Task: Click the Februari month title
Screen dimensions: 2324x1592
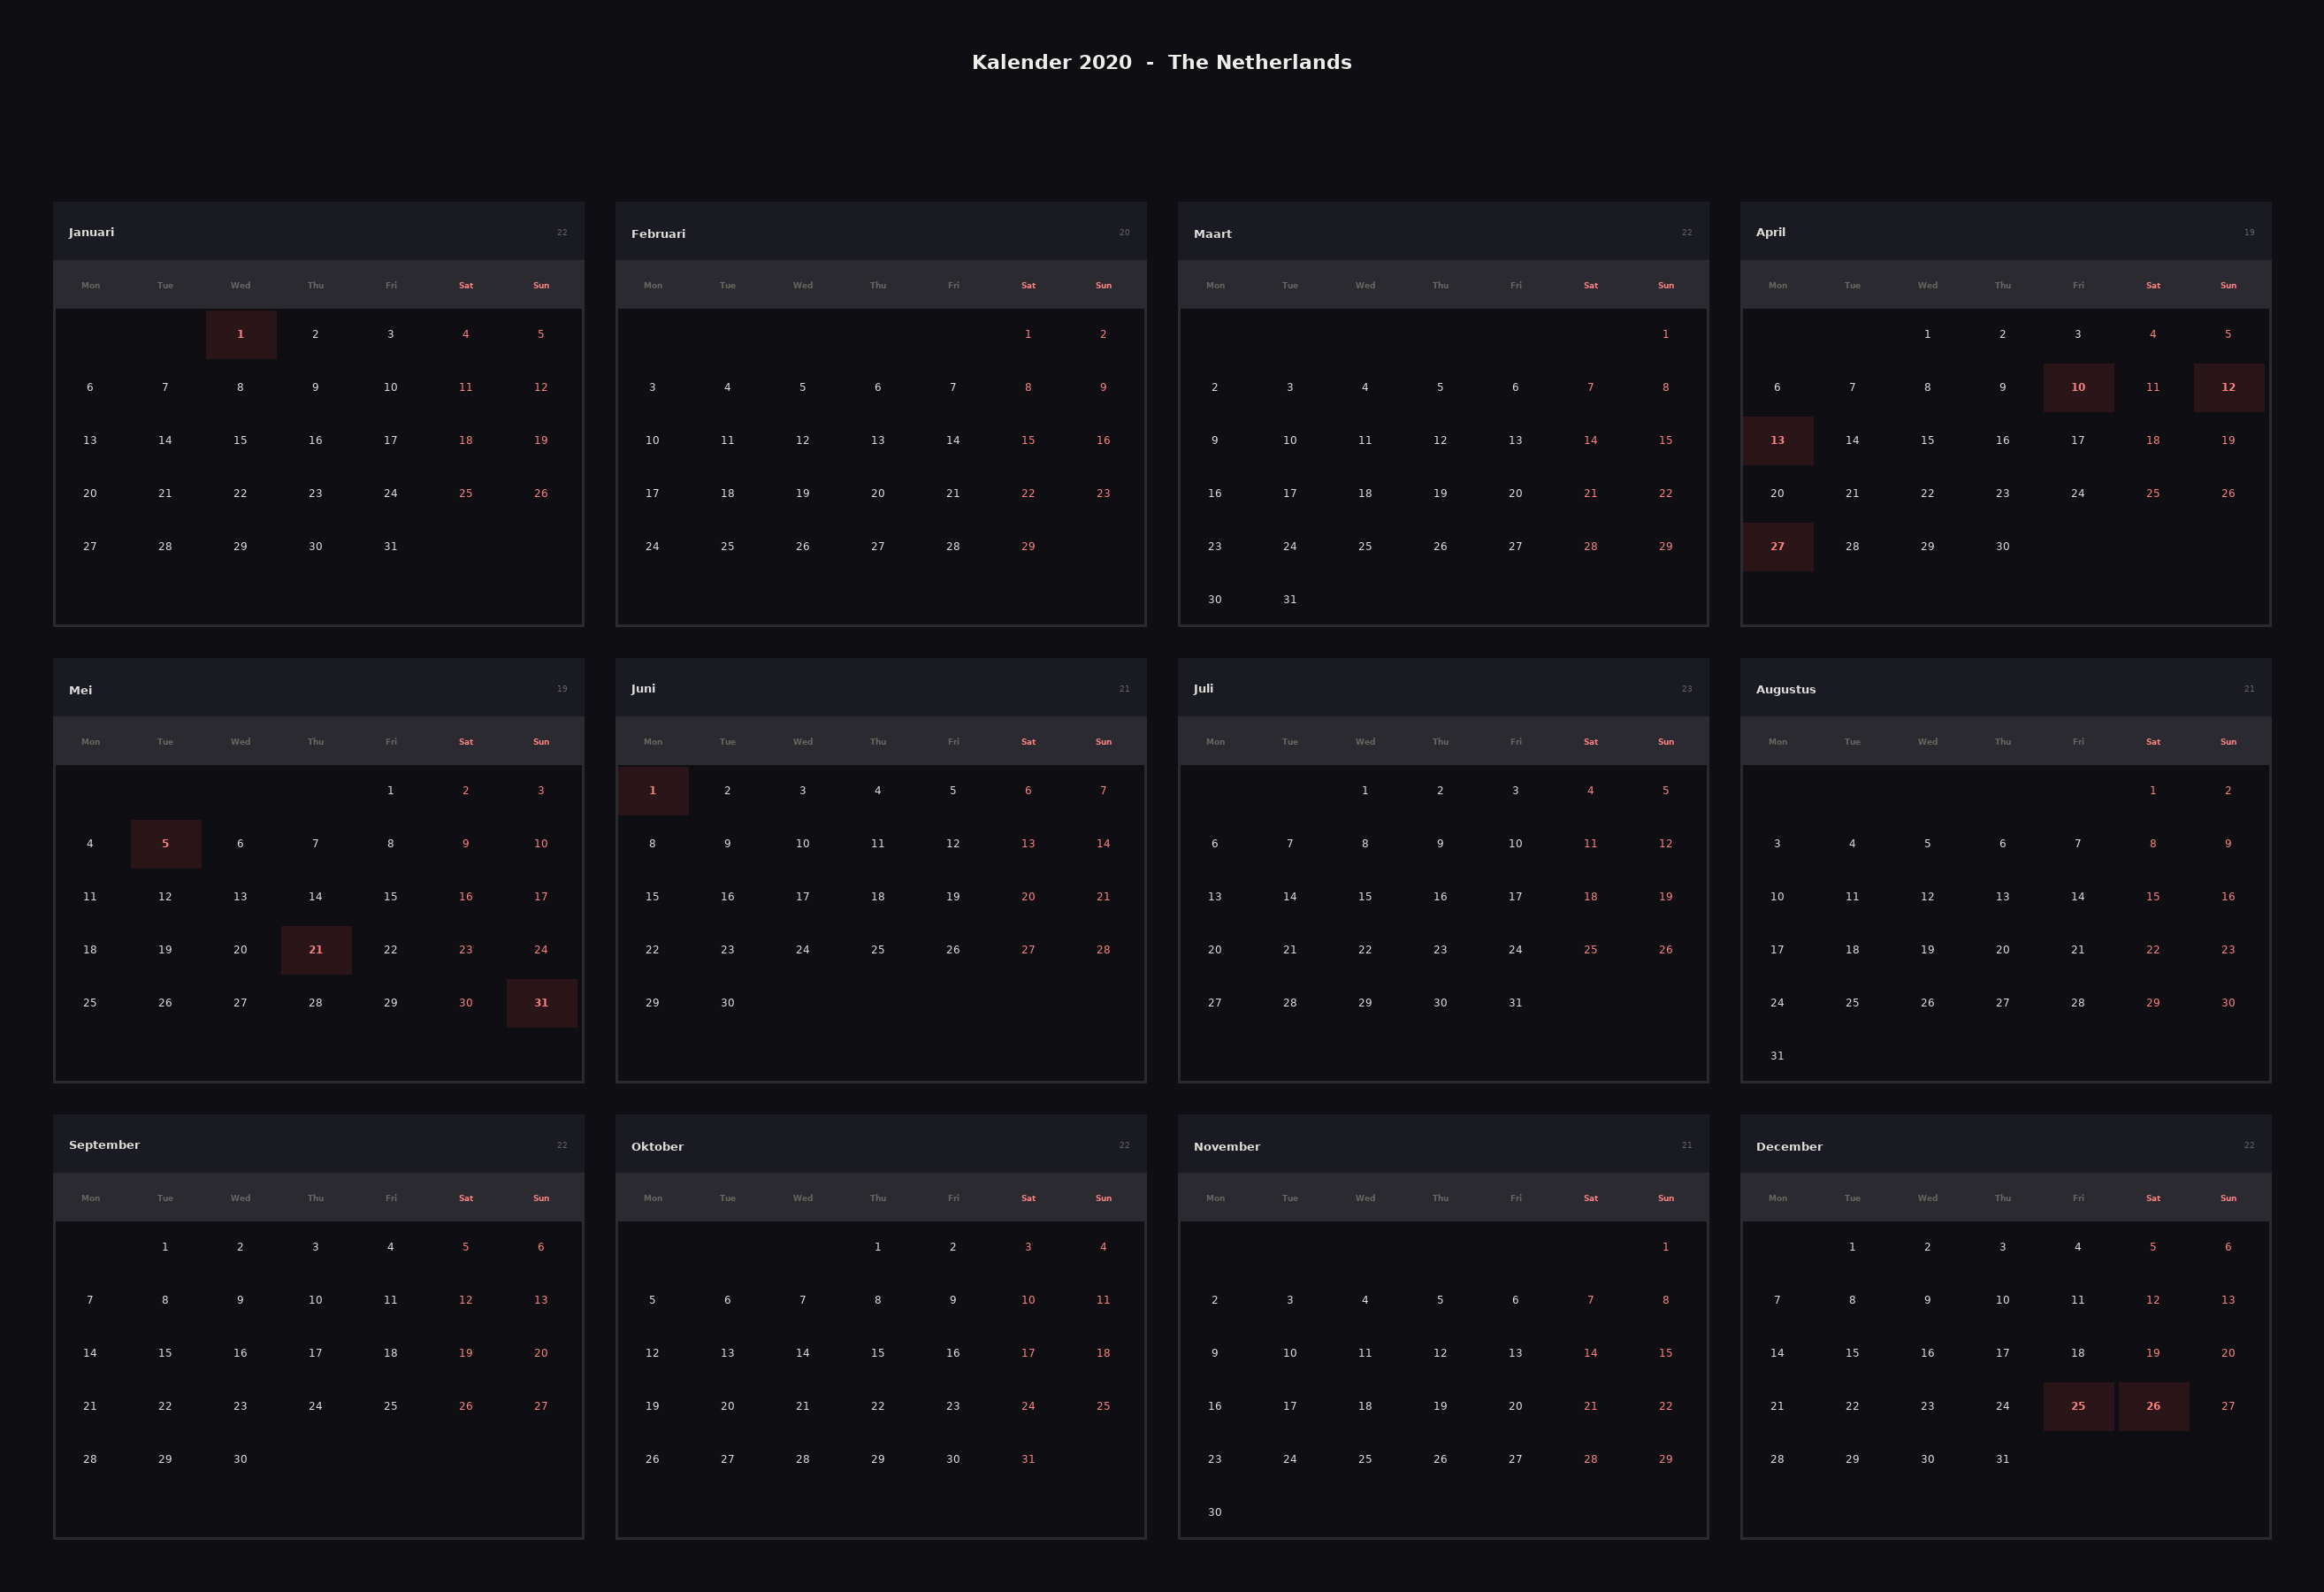Action: click(x=658, y=234)
